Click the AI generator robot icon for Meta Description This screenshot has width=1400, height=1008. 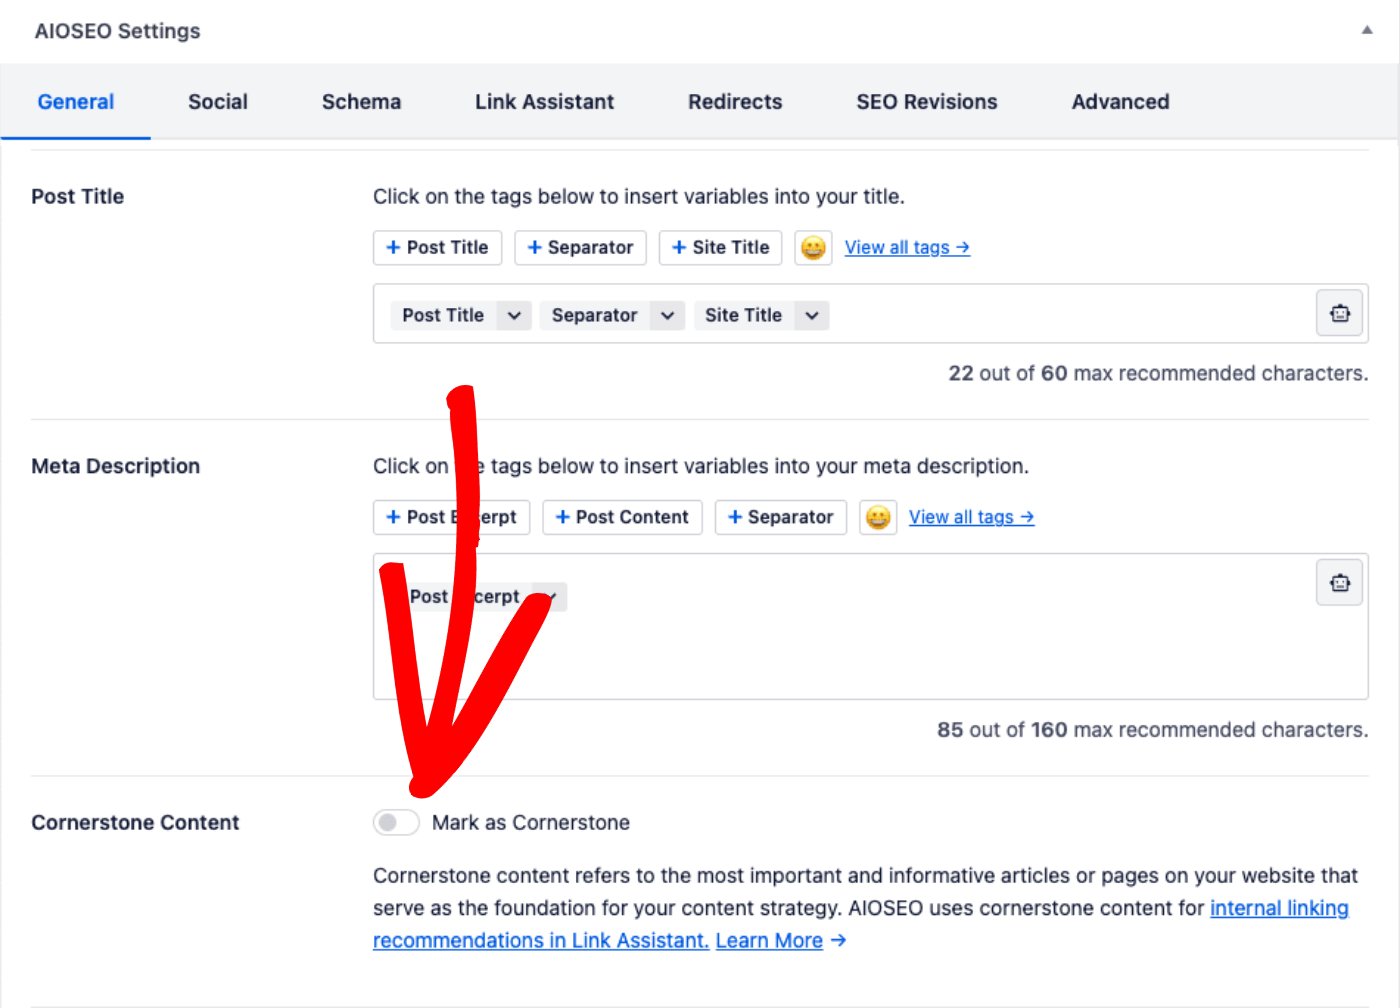pyautogui.click(x=1340, y=583)
